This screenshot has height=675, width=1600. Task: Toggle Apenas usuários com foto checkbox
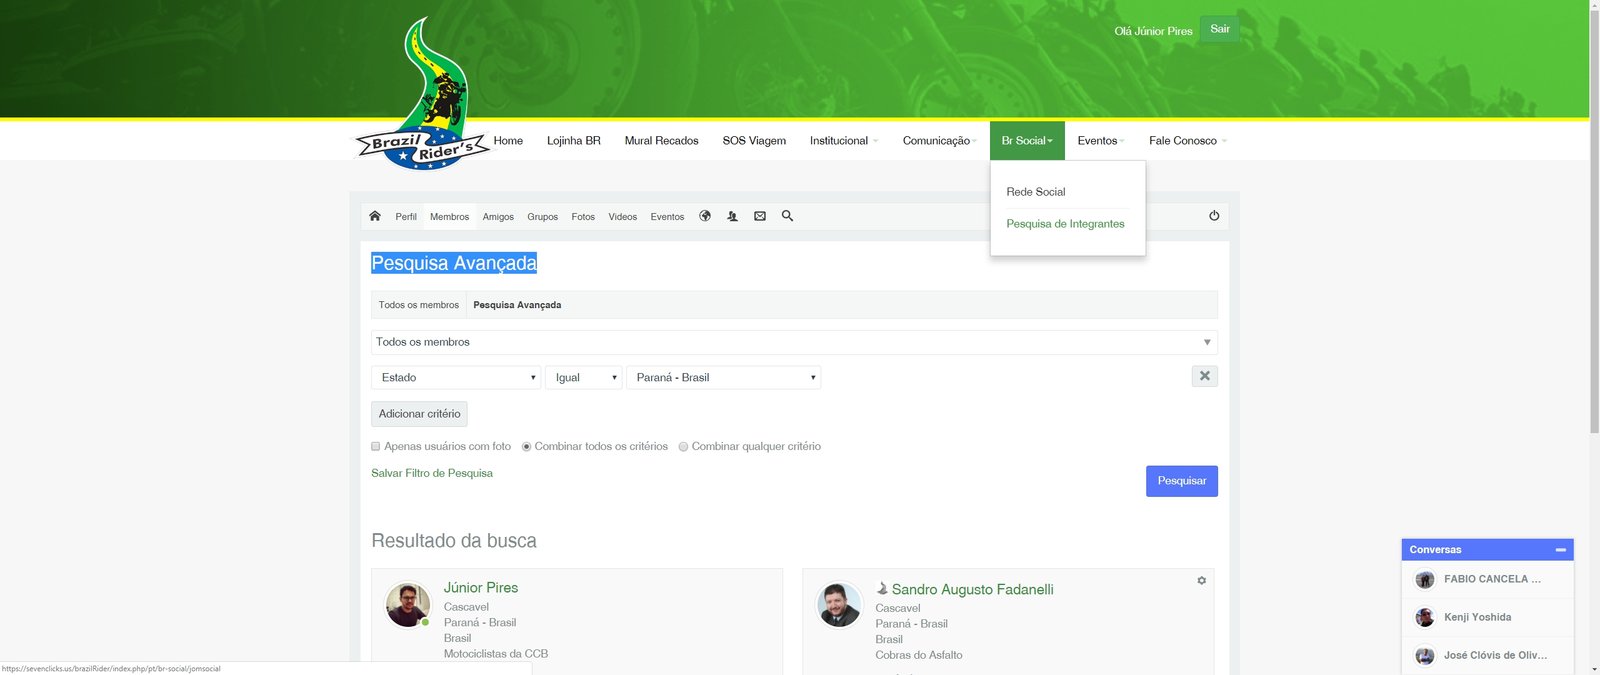(x=376, y=447)
